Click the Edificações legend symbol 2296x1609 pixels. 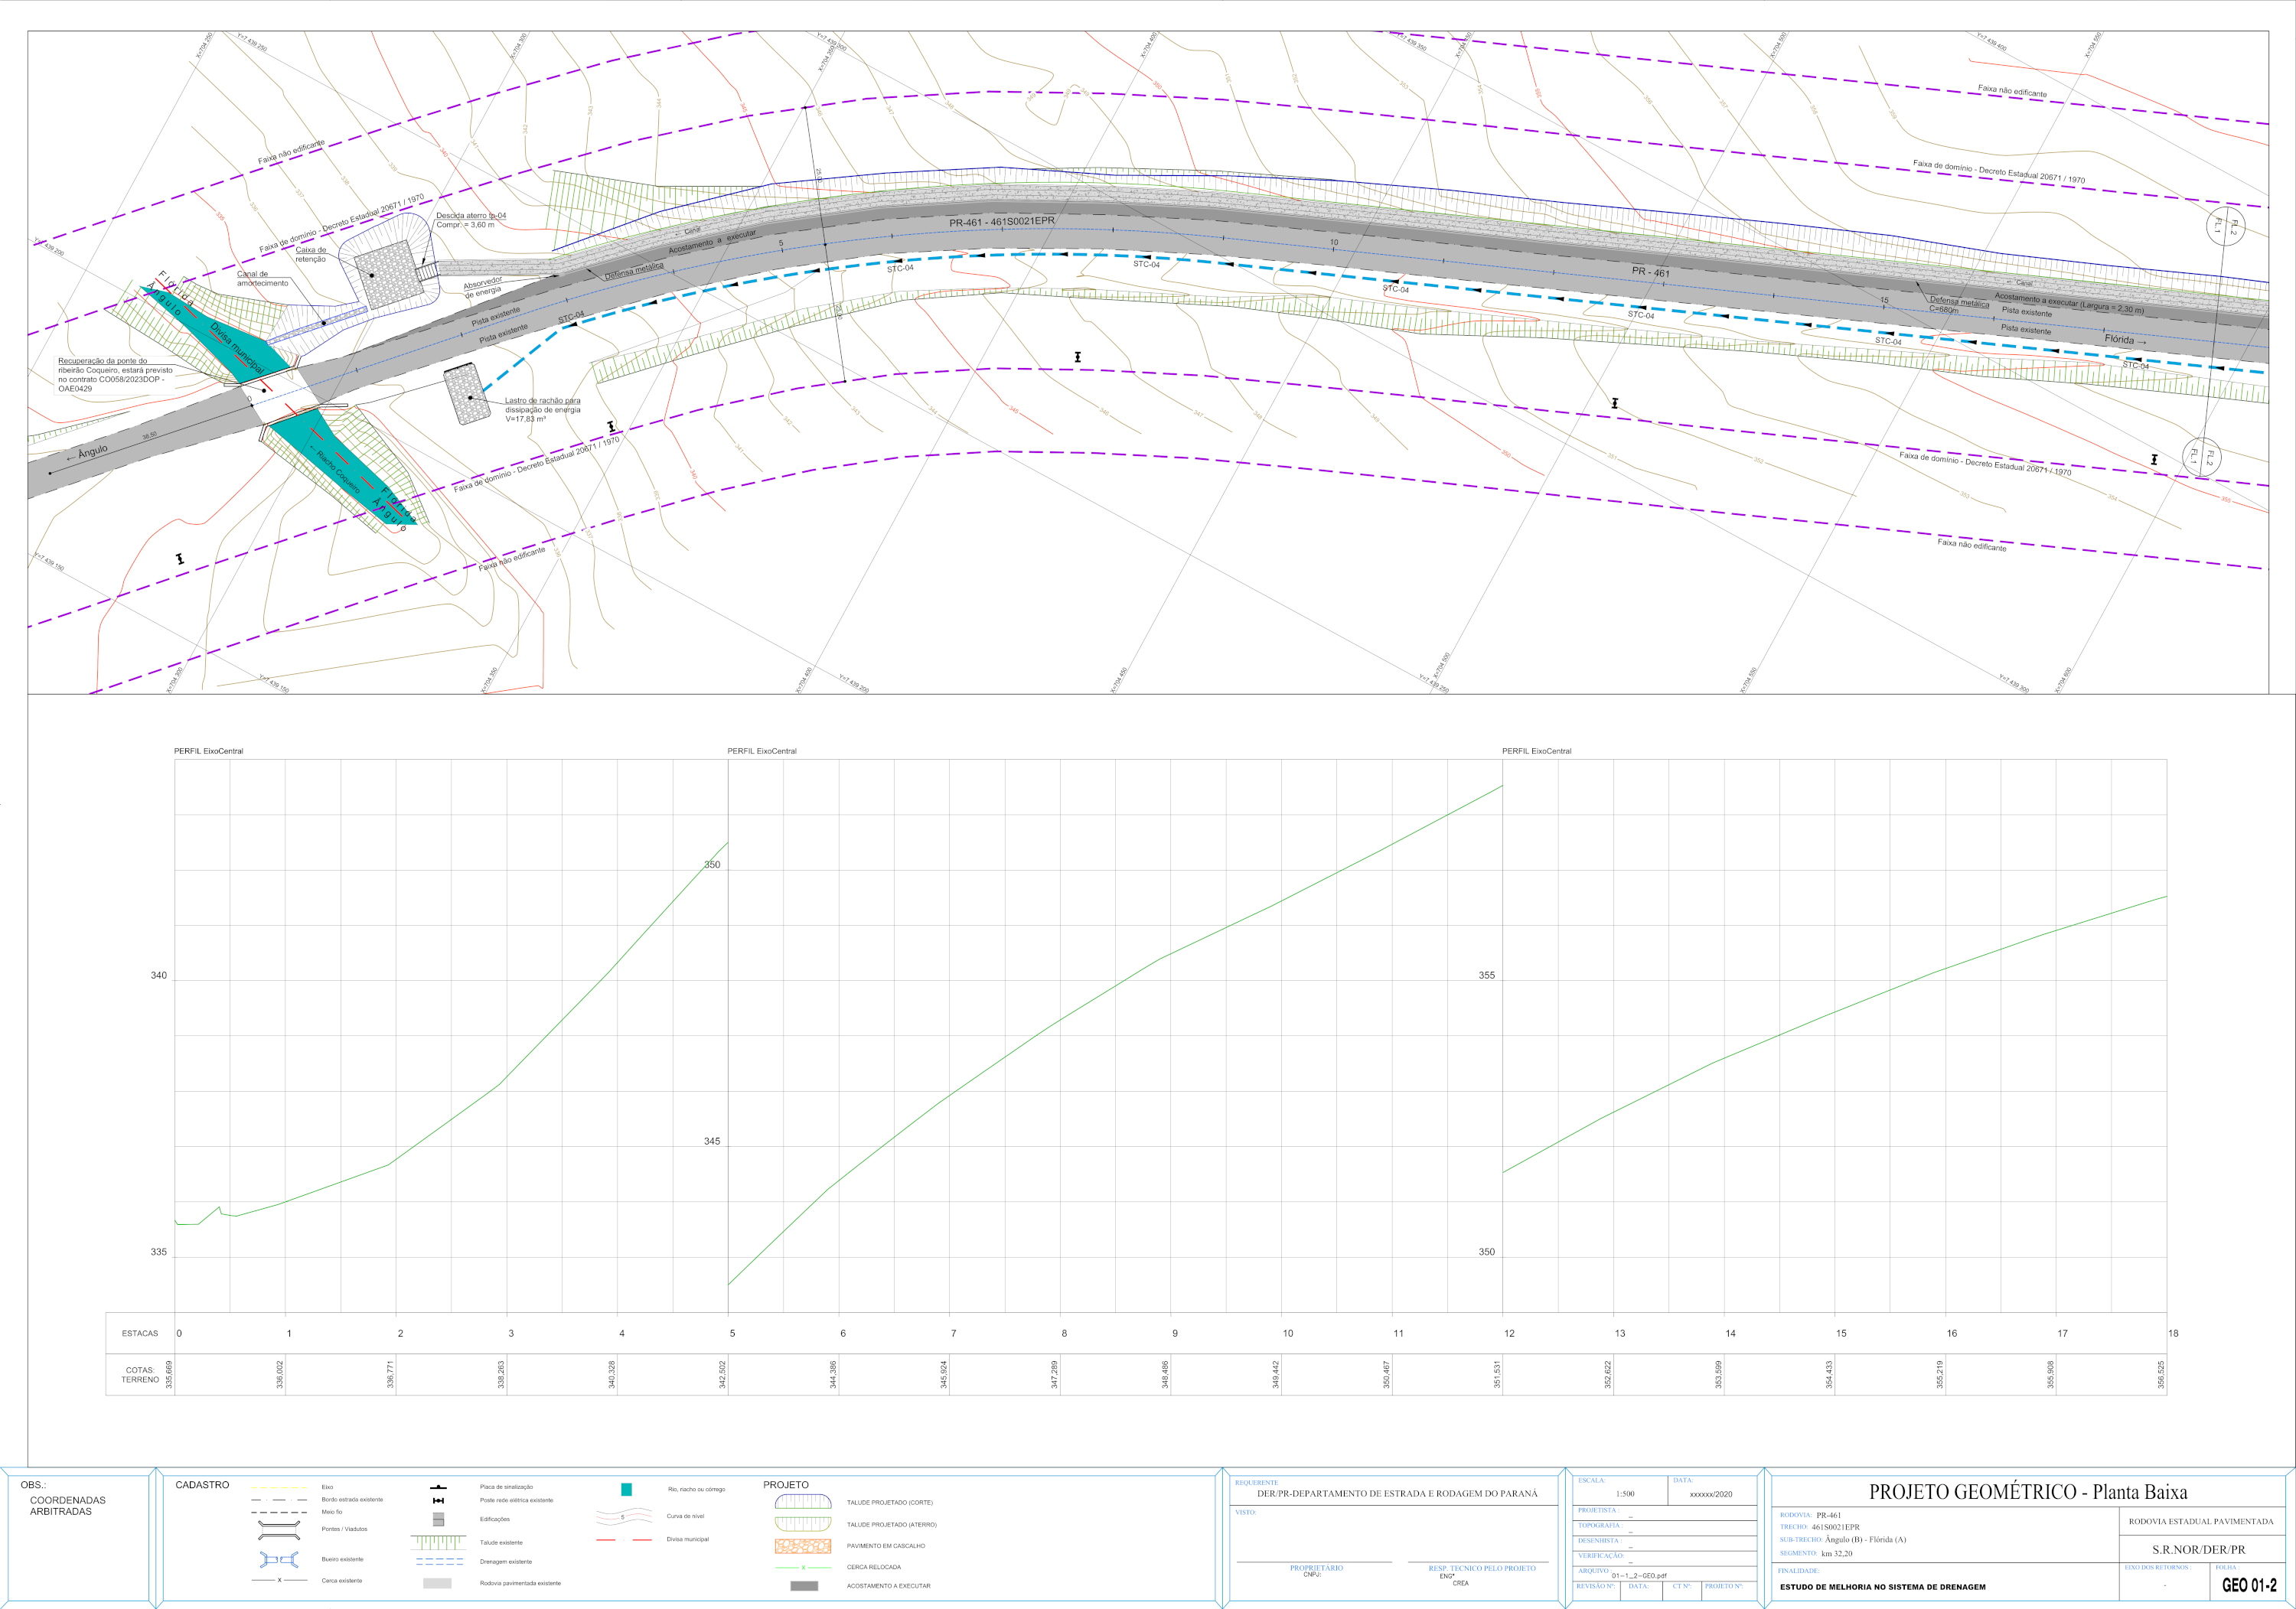(438, 1519)
